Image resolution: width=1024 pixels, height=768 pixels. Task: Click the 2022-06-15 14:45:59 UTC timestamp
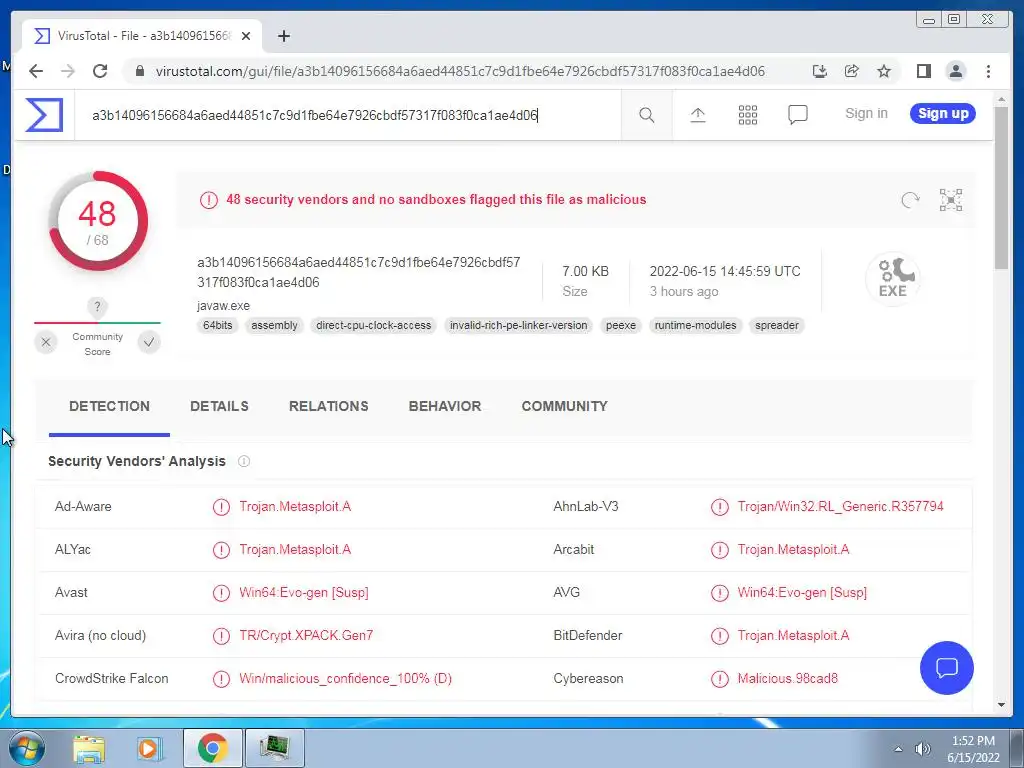(725, 271)
